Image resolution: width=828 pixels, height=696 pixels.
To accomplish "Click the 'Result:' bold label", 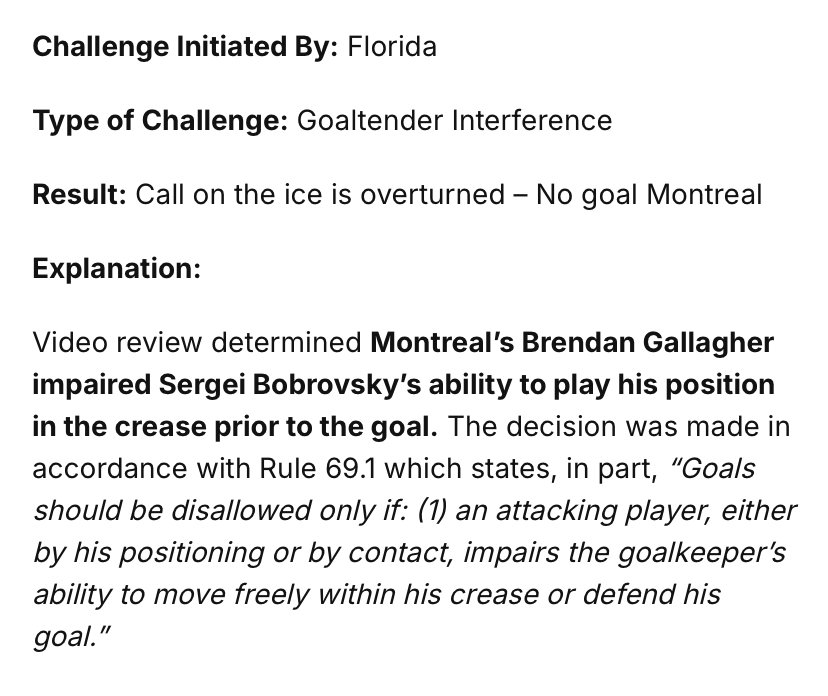I will [x=79, y=194].
